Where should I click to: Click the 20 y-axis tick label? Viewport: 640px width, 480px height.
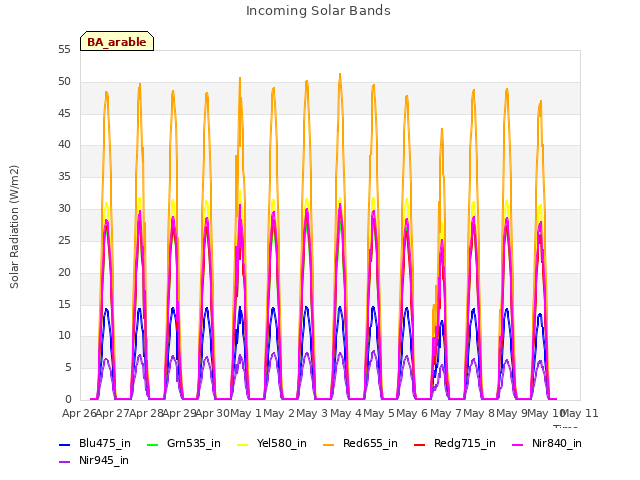point(64,272)
